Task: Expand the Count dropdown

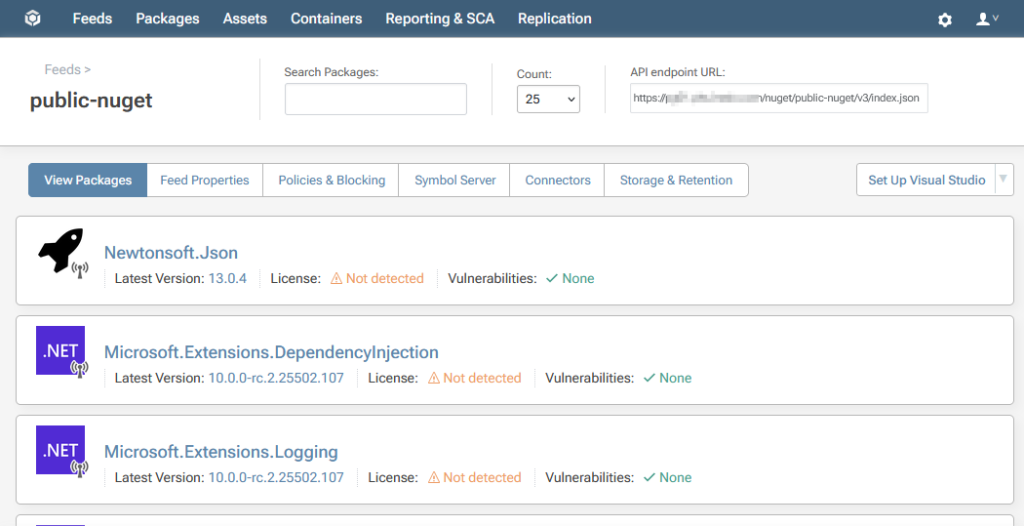Action: click(x=548, y=99)
